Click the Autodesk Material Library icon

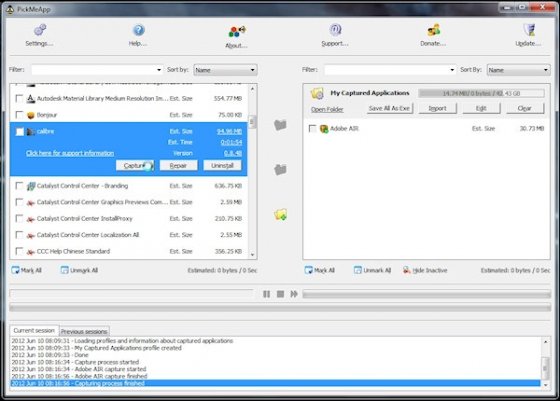(31, 99)
